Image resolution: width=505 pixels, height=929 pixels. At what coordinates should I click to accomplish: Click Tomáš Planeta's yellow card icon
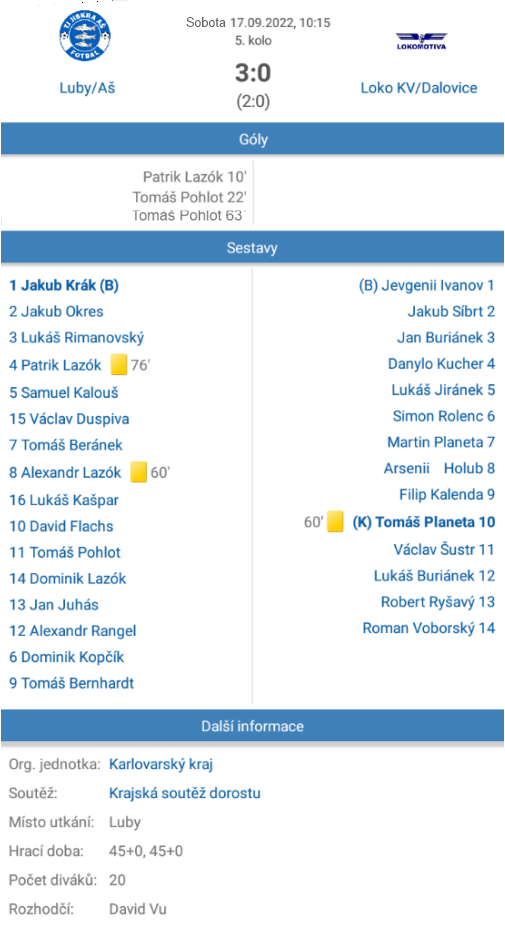(335, 522)
